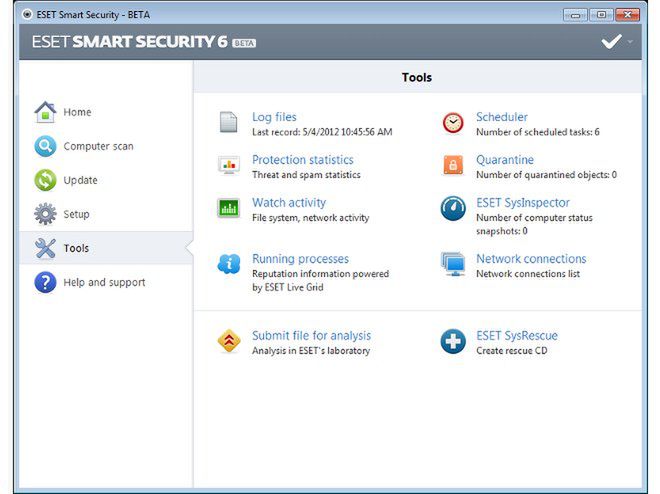Click the Computer scan magnifier icon
Screen dimensions: 660x494
[45, 146]
